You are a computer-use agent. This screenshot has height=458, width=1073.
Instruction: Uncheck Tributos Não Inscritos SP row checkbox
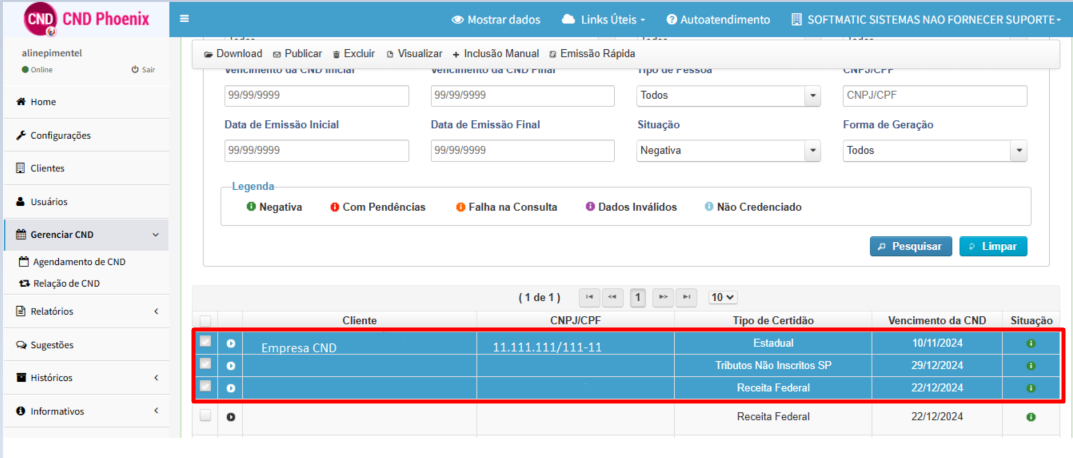(205, 364)
